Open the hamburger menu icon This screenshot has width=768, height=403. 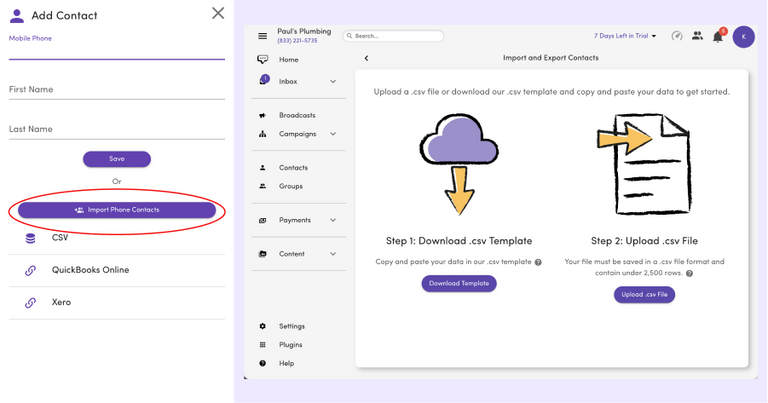point(263,36)
